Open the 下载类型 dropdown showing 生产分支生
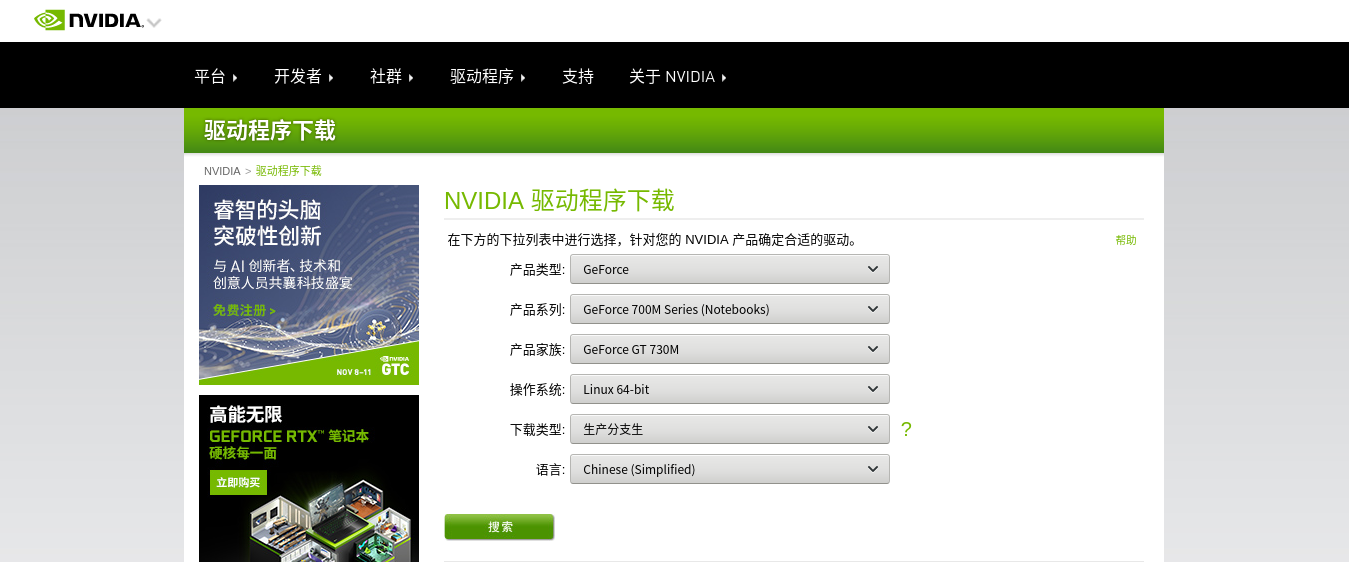 (730, 429)
